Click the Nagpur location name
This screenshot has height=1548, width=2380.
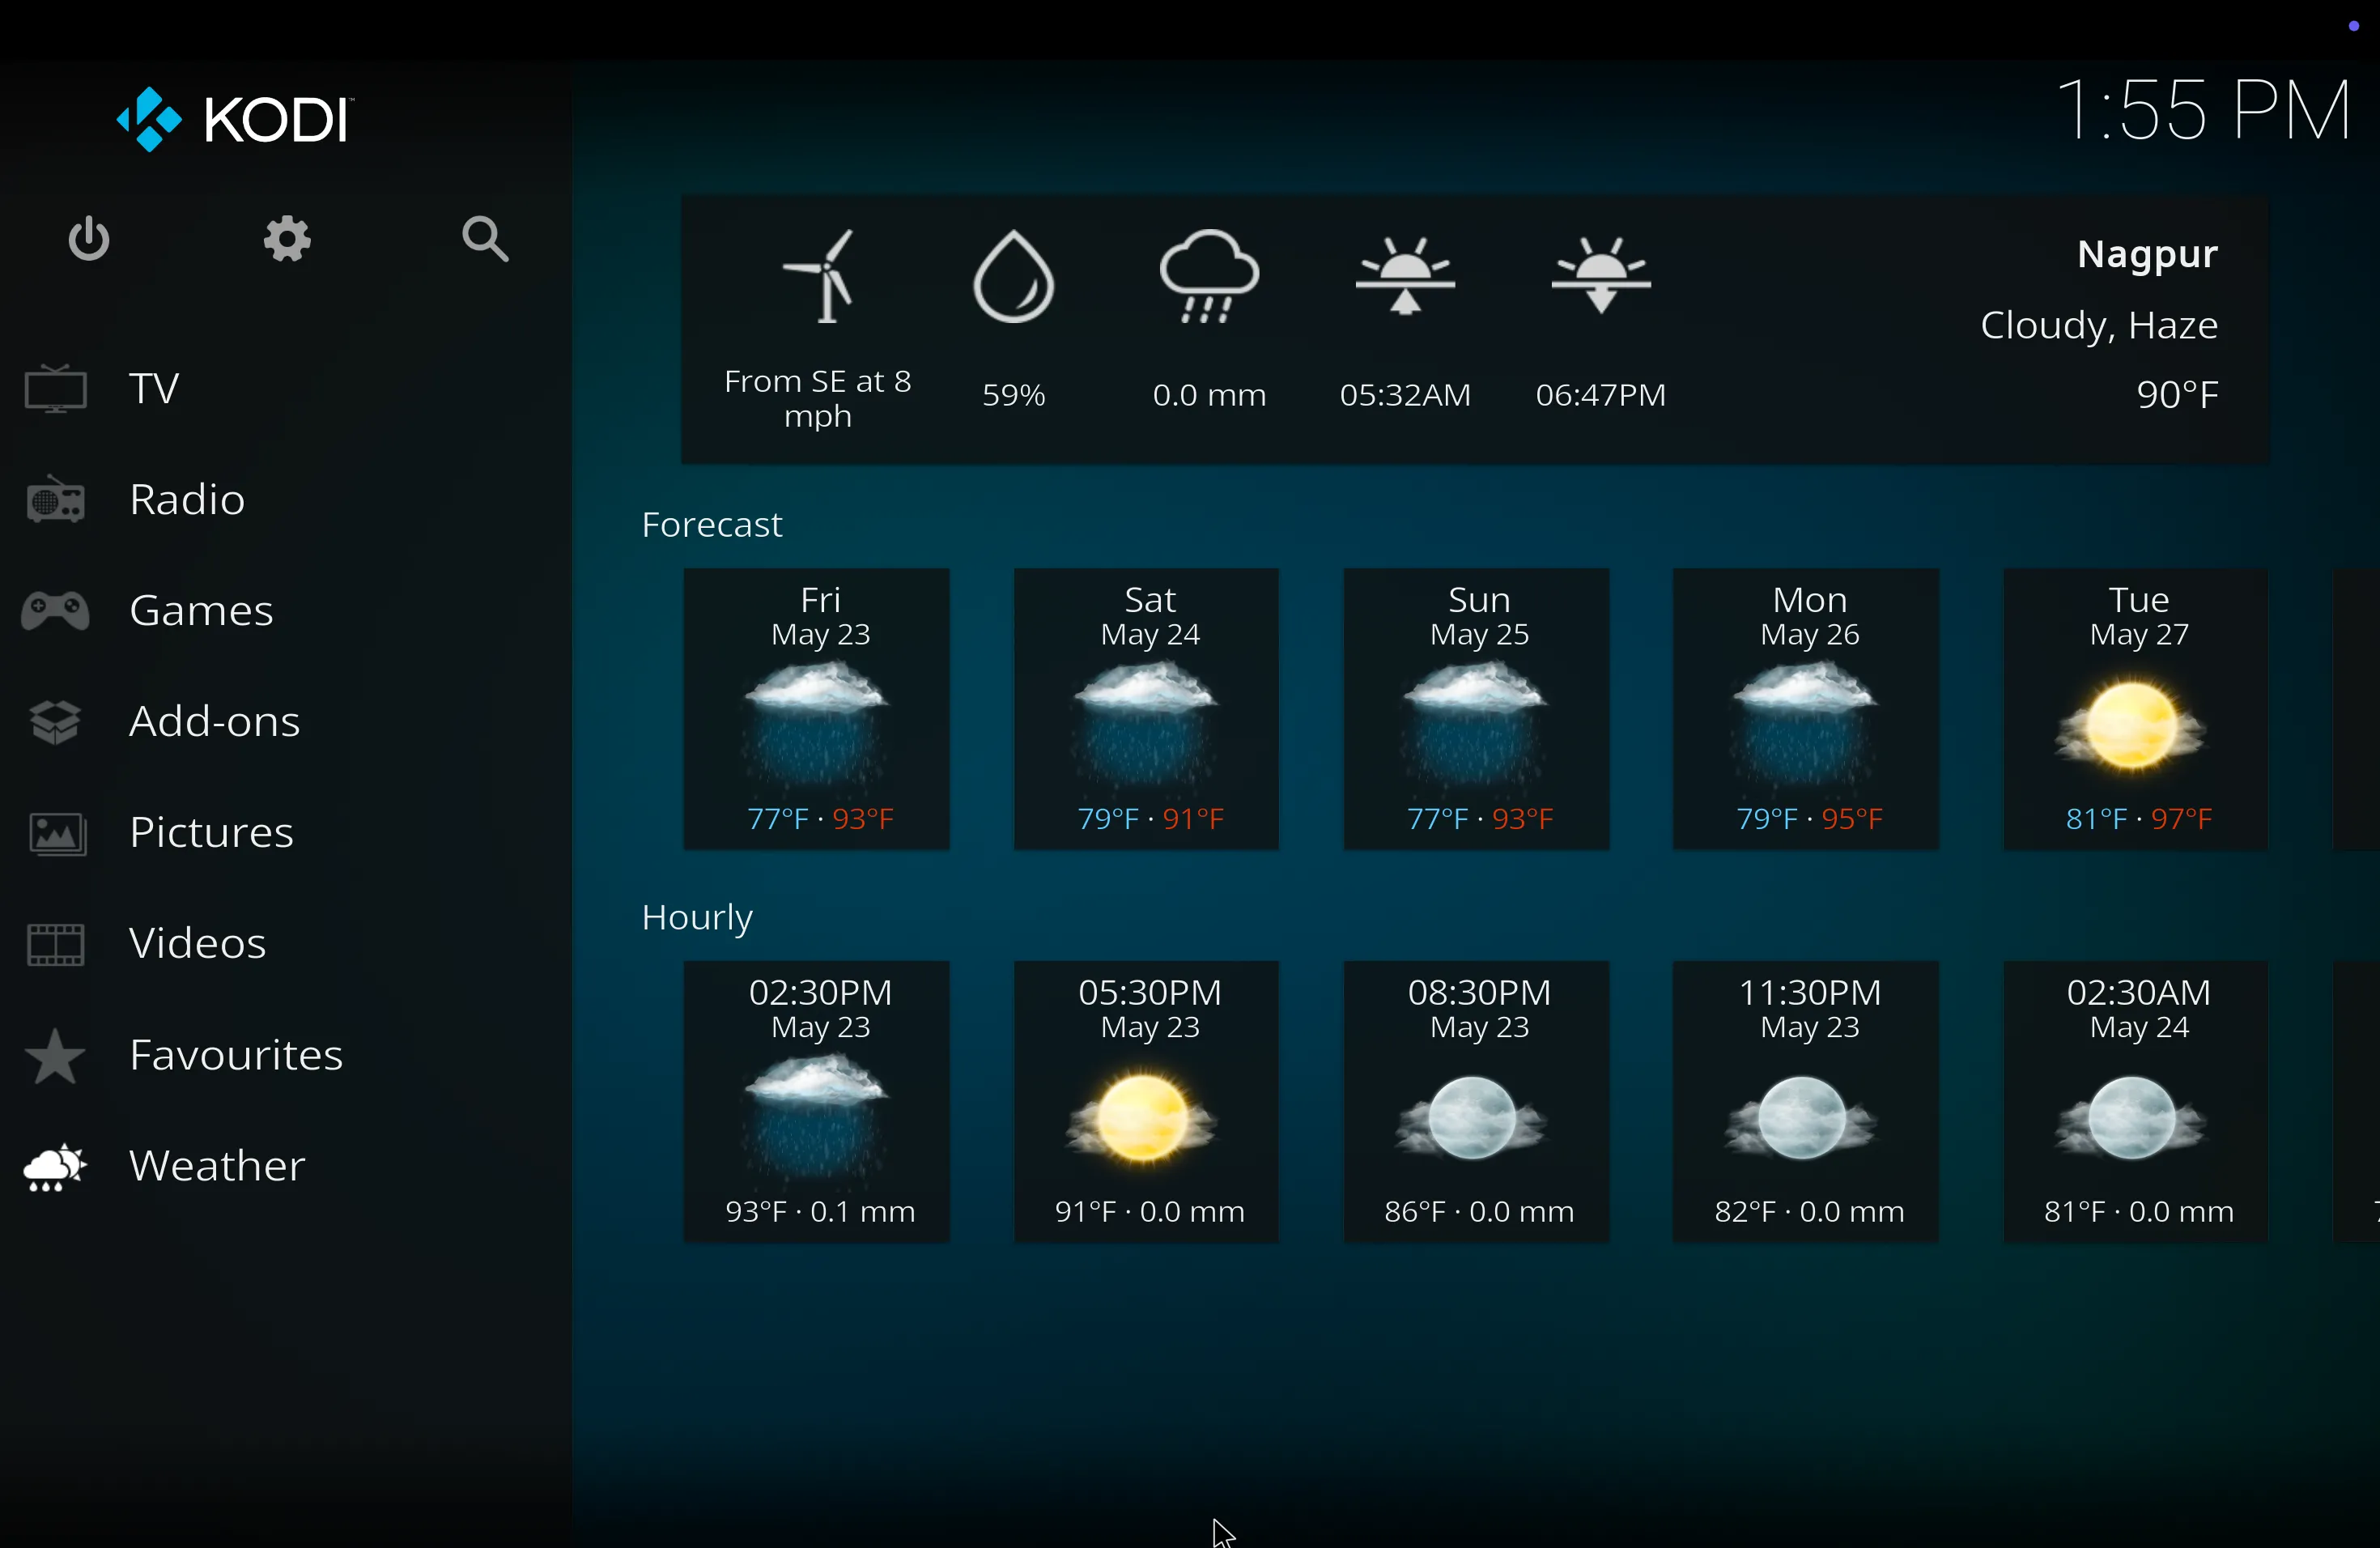[2147, 254]
